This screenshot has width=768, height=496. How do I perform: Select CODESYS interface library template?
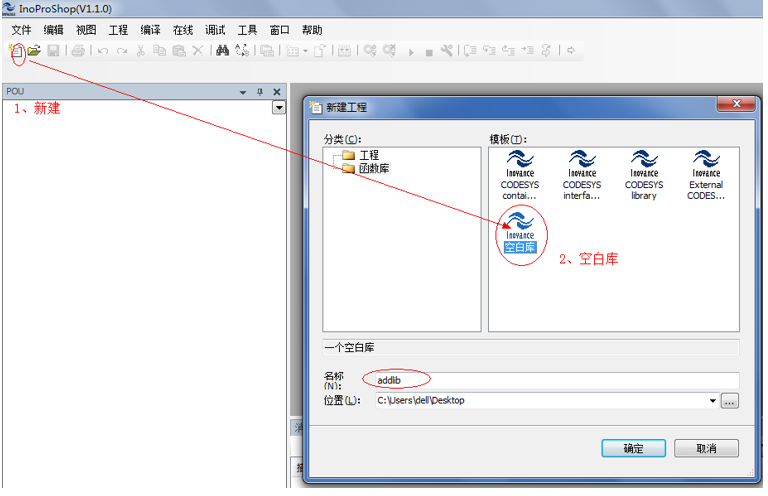coord(582,175)
